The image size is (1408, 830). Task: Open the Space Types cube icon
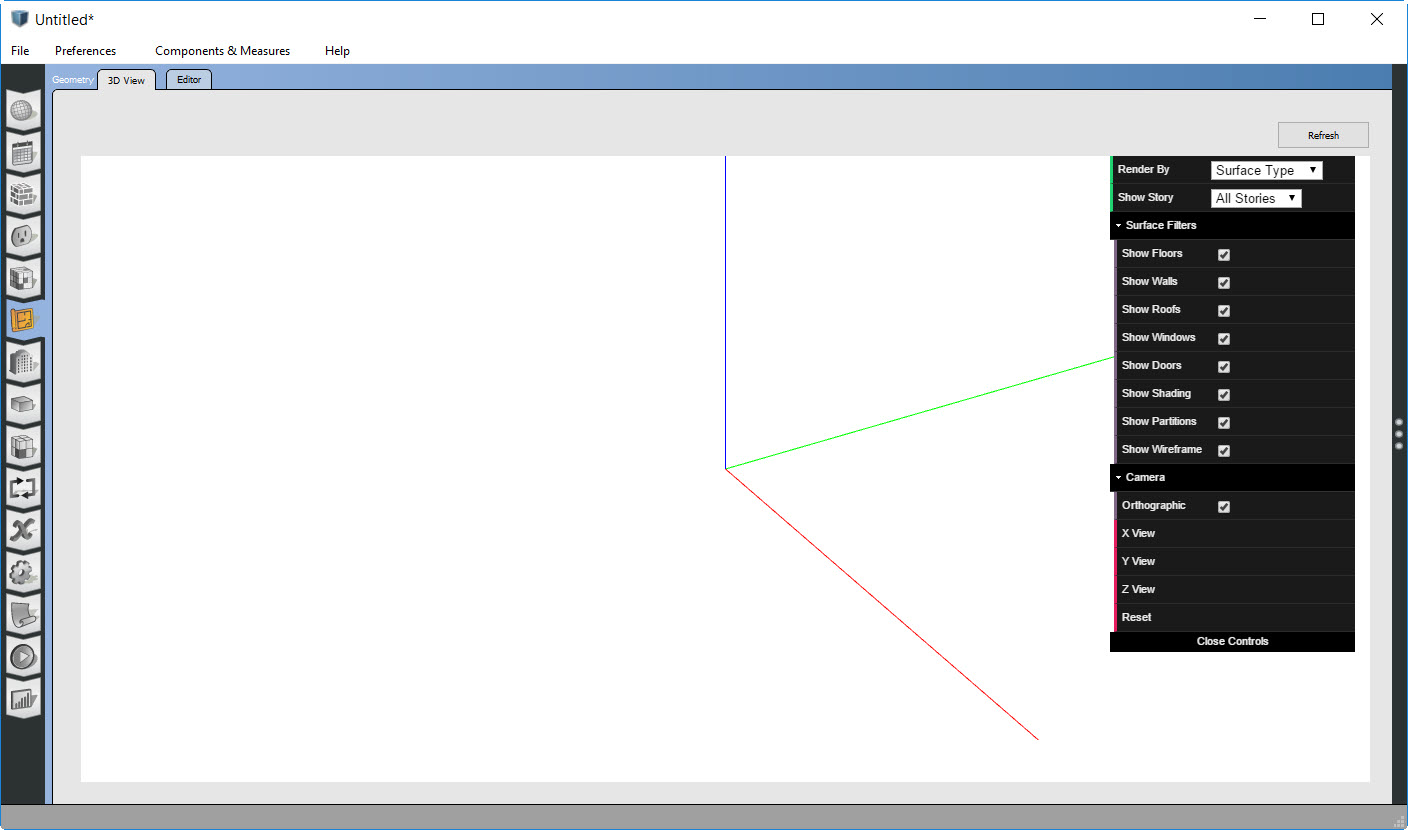tap(23, 279)
